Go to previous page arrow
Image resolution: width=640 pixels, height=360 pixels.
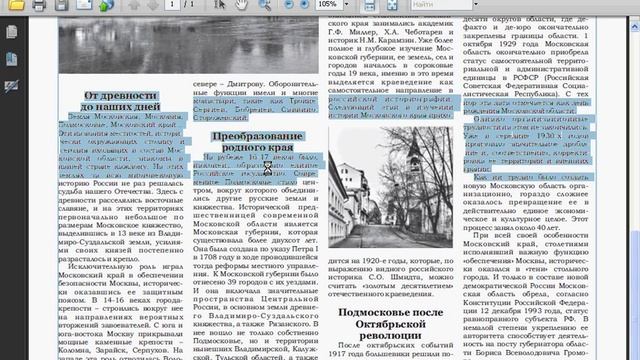[x=133, y=5]
